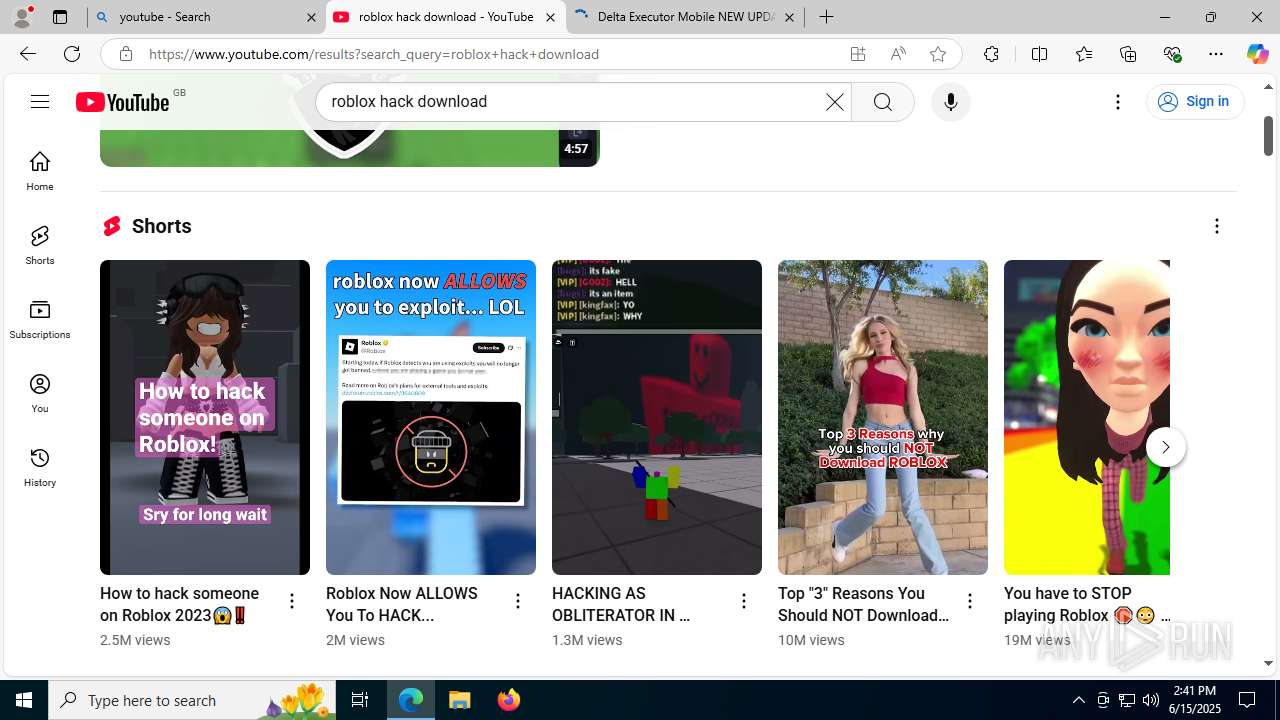Image resolution: width=1280 pixels, height=720 pixels.
Task: Open 'How to hack someone on Roblox' short thumbnail
Action: 205,417
